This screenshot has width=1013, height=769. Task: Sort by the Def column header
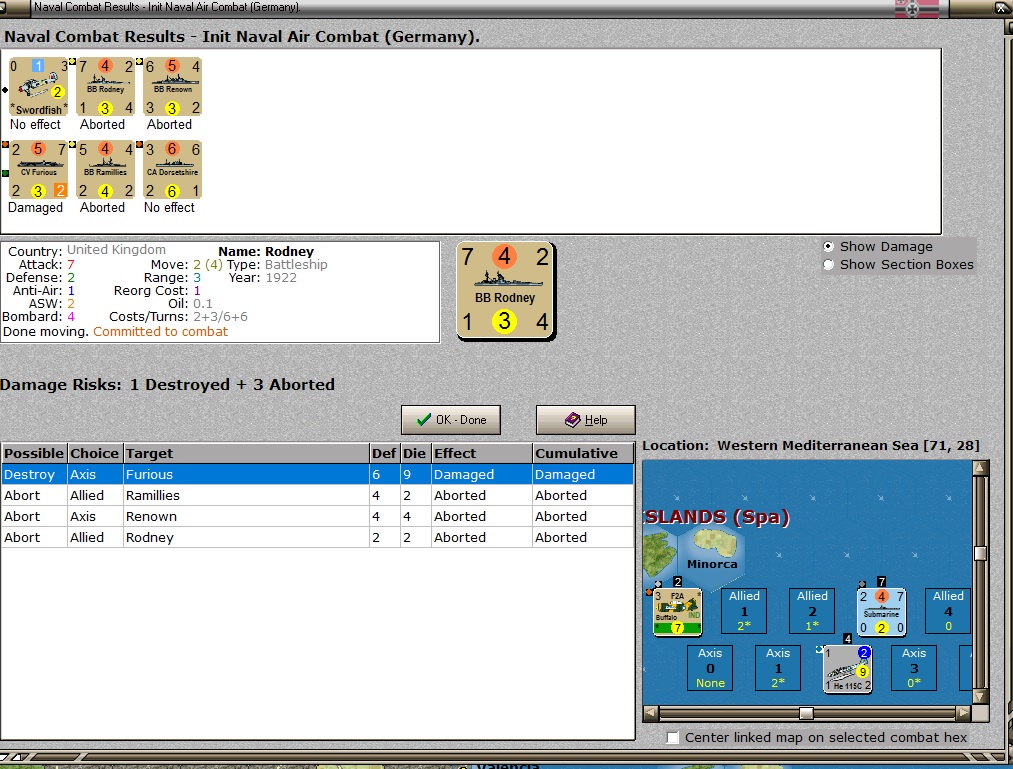[384, 453]
